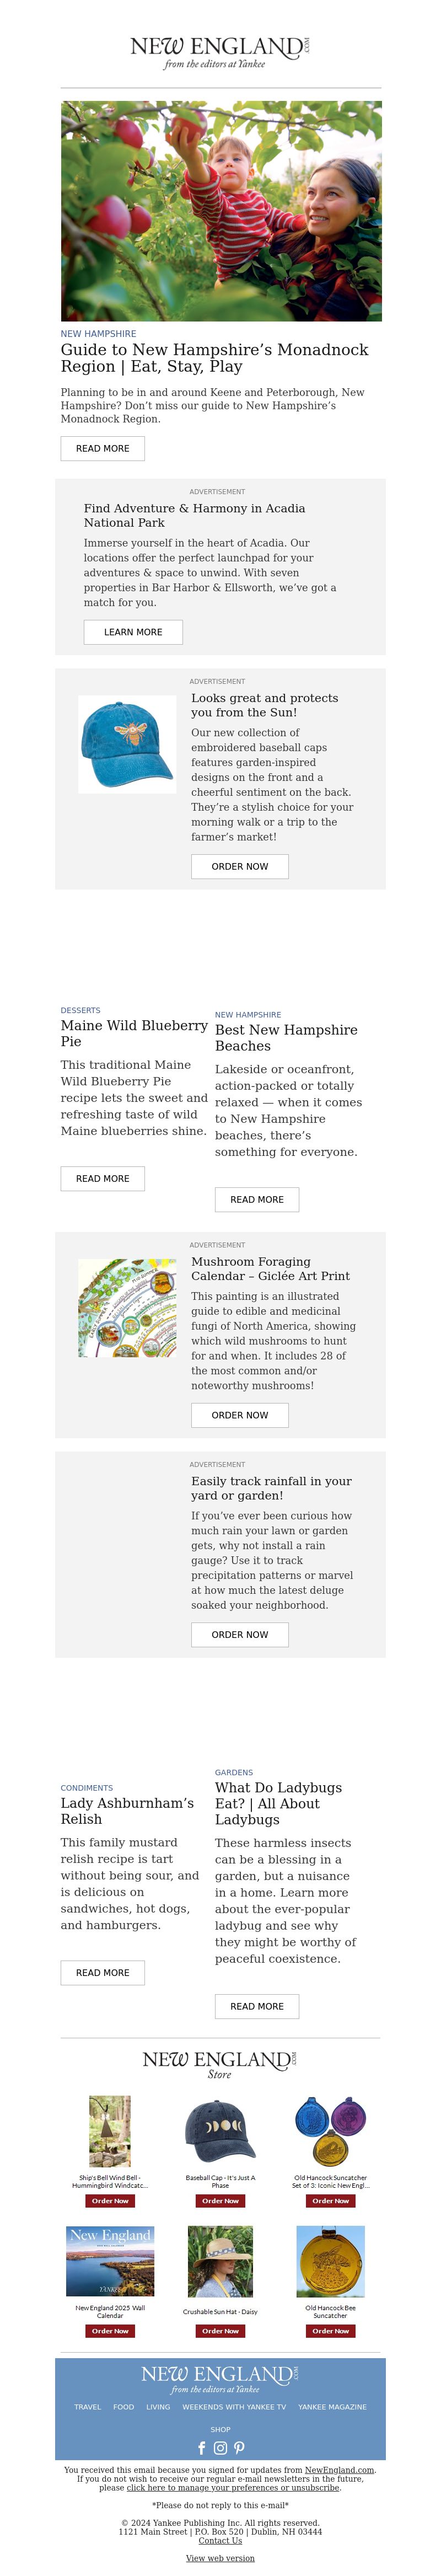Open the Pinterest icon in the footer
Image resolution: width=441 pixels, height=2576 pixels.
239,2448
